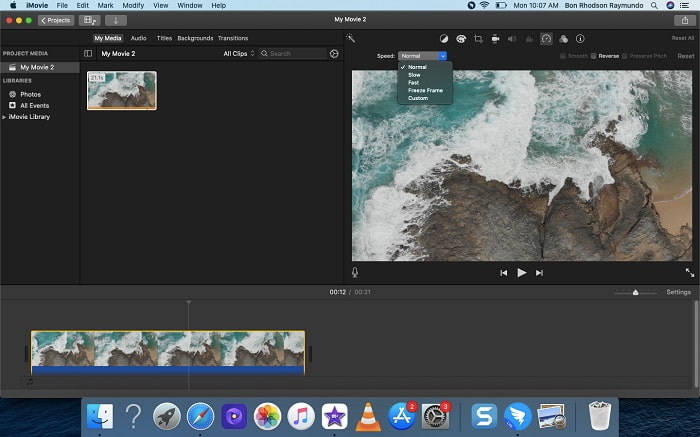Adjust the timeline zoom slider
The image size is (700, 437).
tap(635, 292)
